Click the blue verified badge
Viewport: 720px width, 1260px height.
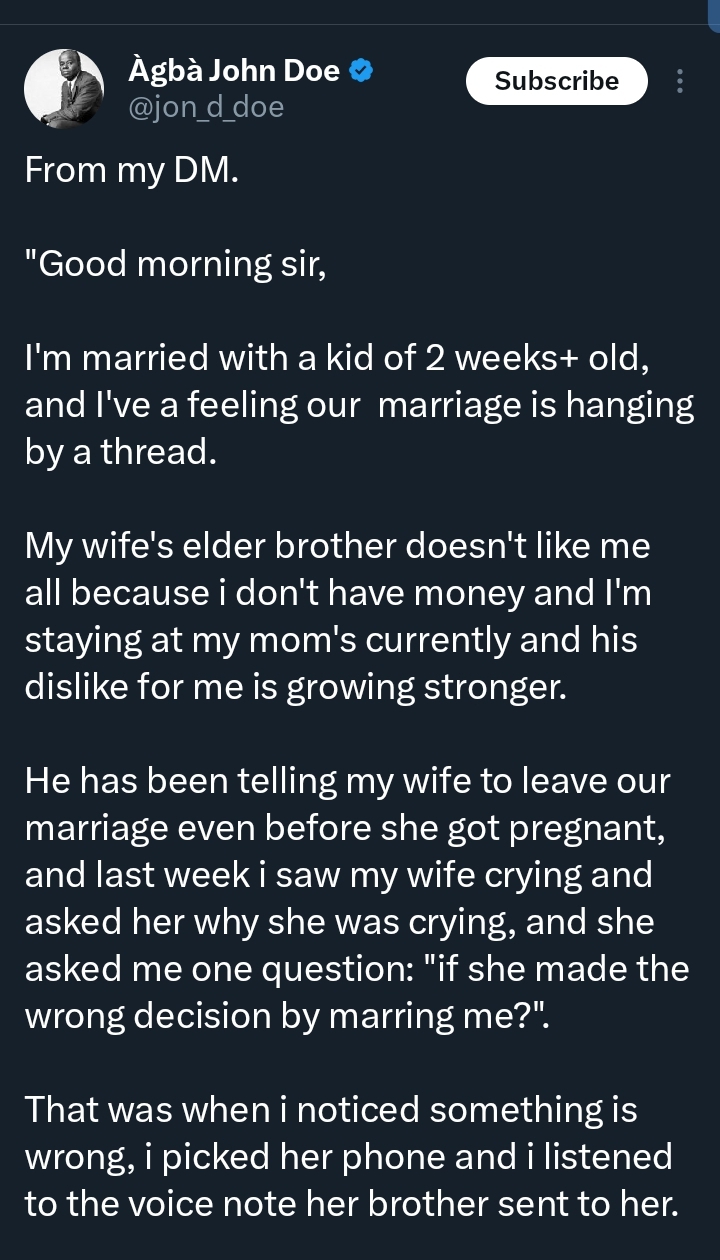coord(362,71)
